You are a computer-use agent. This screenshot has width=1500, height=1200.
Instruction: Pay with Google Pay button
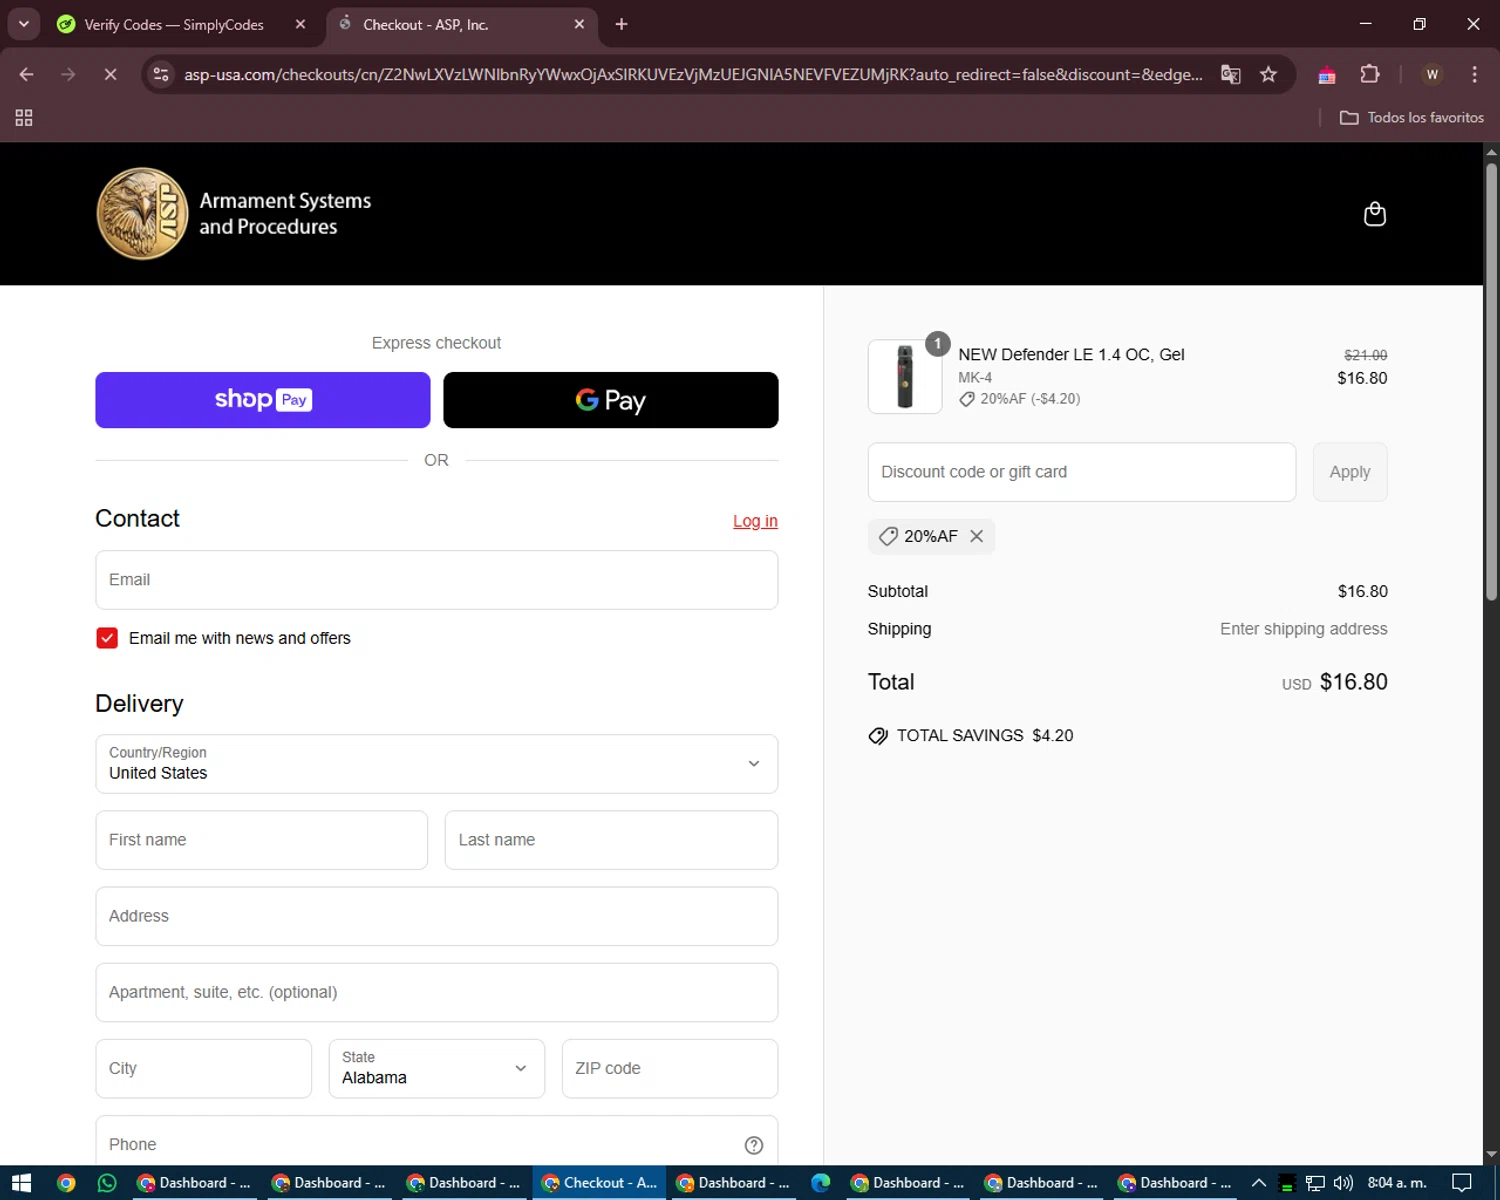[611, 400]
